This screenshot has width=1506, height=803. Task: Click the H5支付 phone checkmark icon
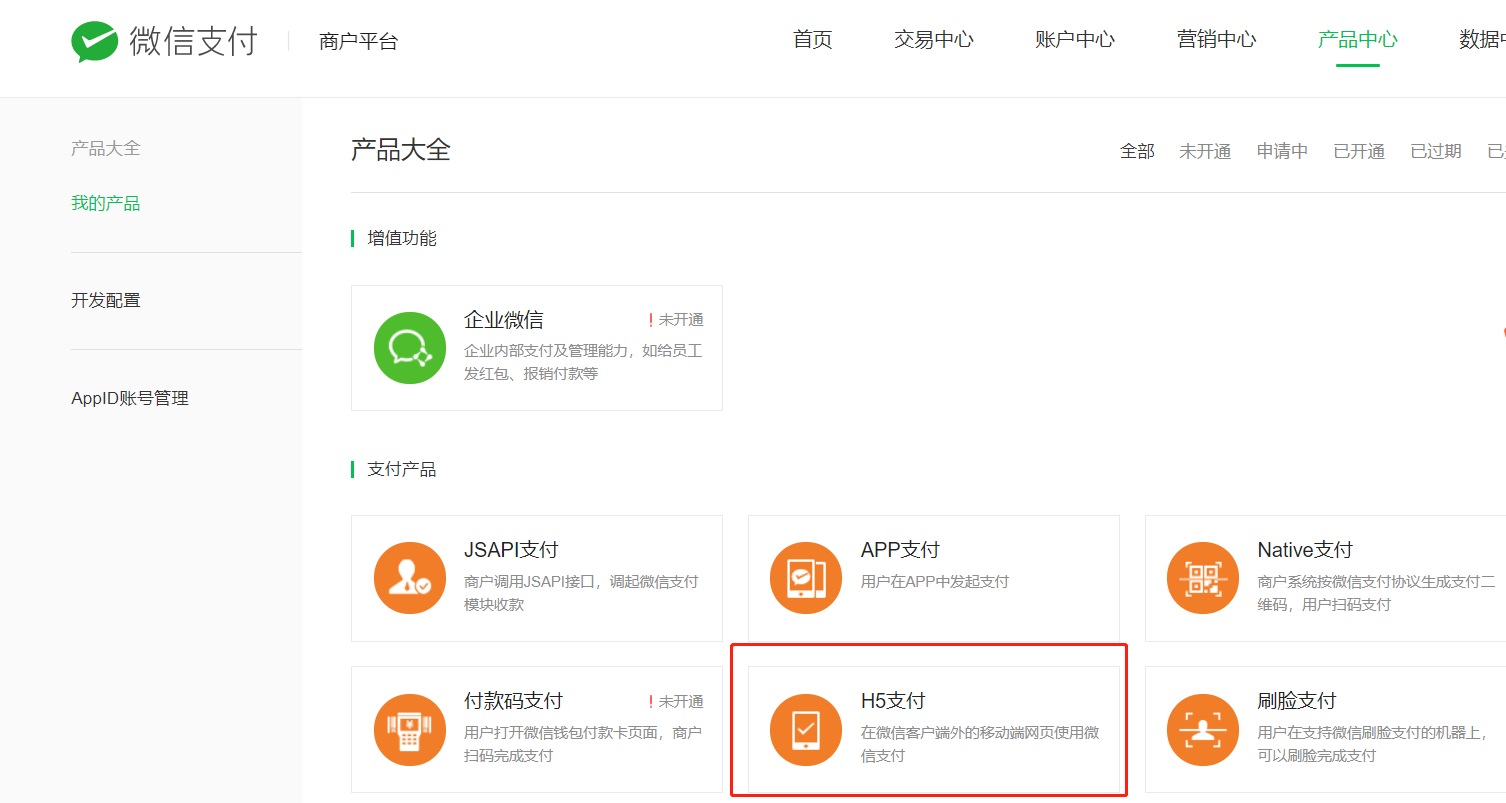[x=806, y=729]
